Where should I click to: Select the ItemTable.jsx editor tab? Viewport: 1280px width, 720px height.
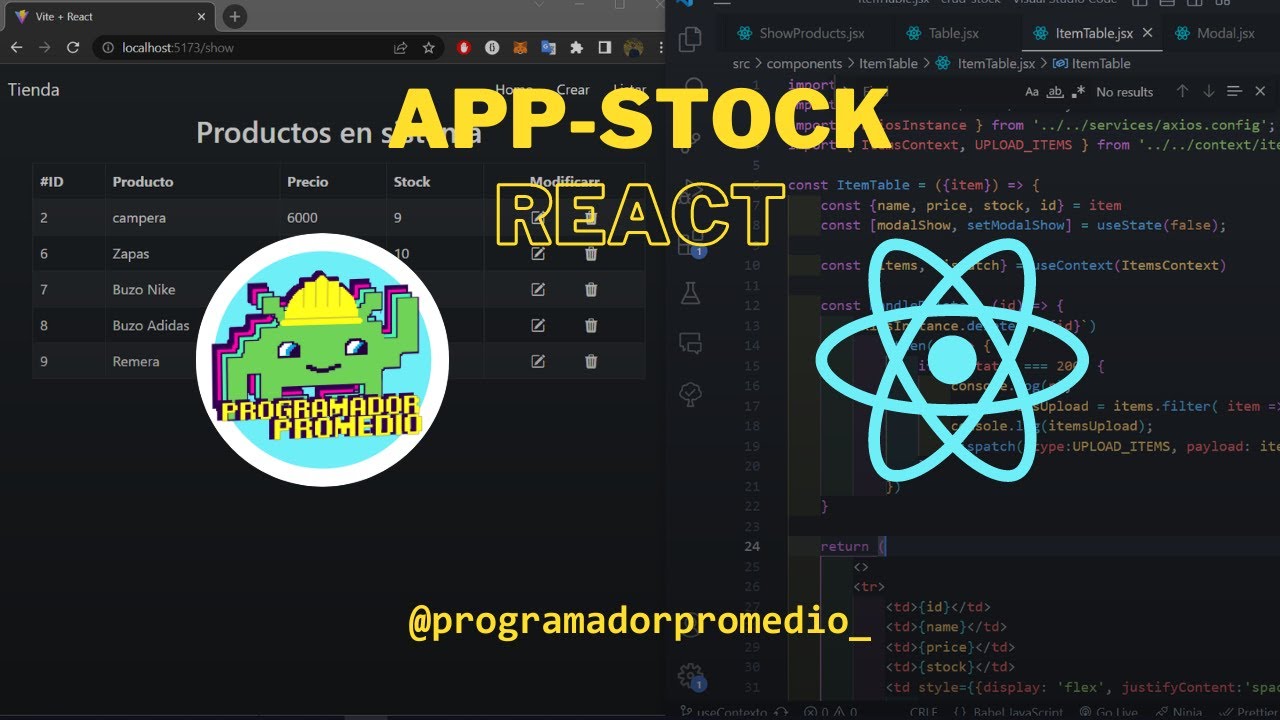tap(1093, 33)
